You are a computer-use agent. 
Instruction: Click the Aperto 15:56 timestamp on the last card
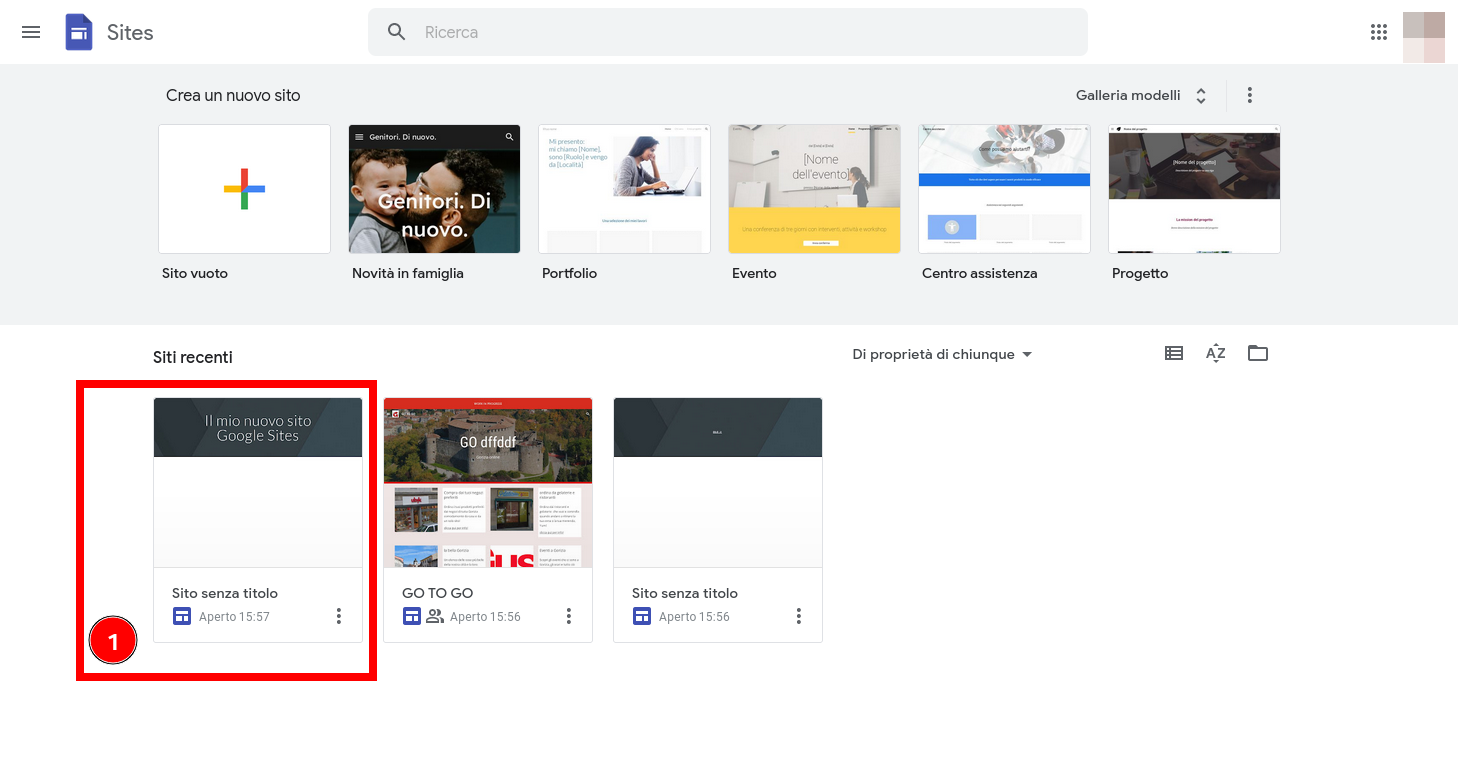coord(694,617)
